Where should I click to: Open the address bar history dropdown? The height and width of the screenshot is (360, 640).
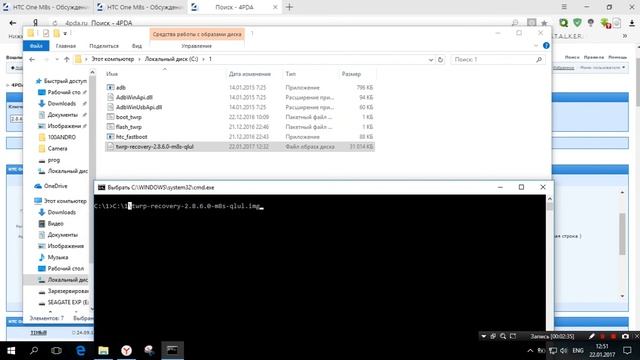point(431,60)
